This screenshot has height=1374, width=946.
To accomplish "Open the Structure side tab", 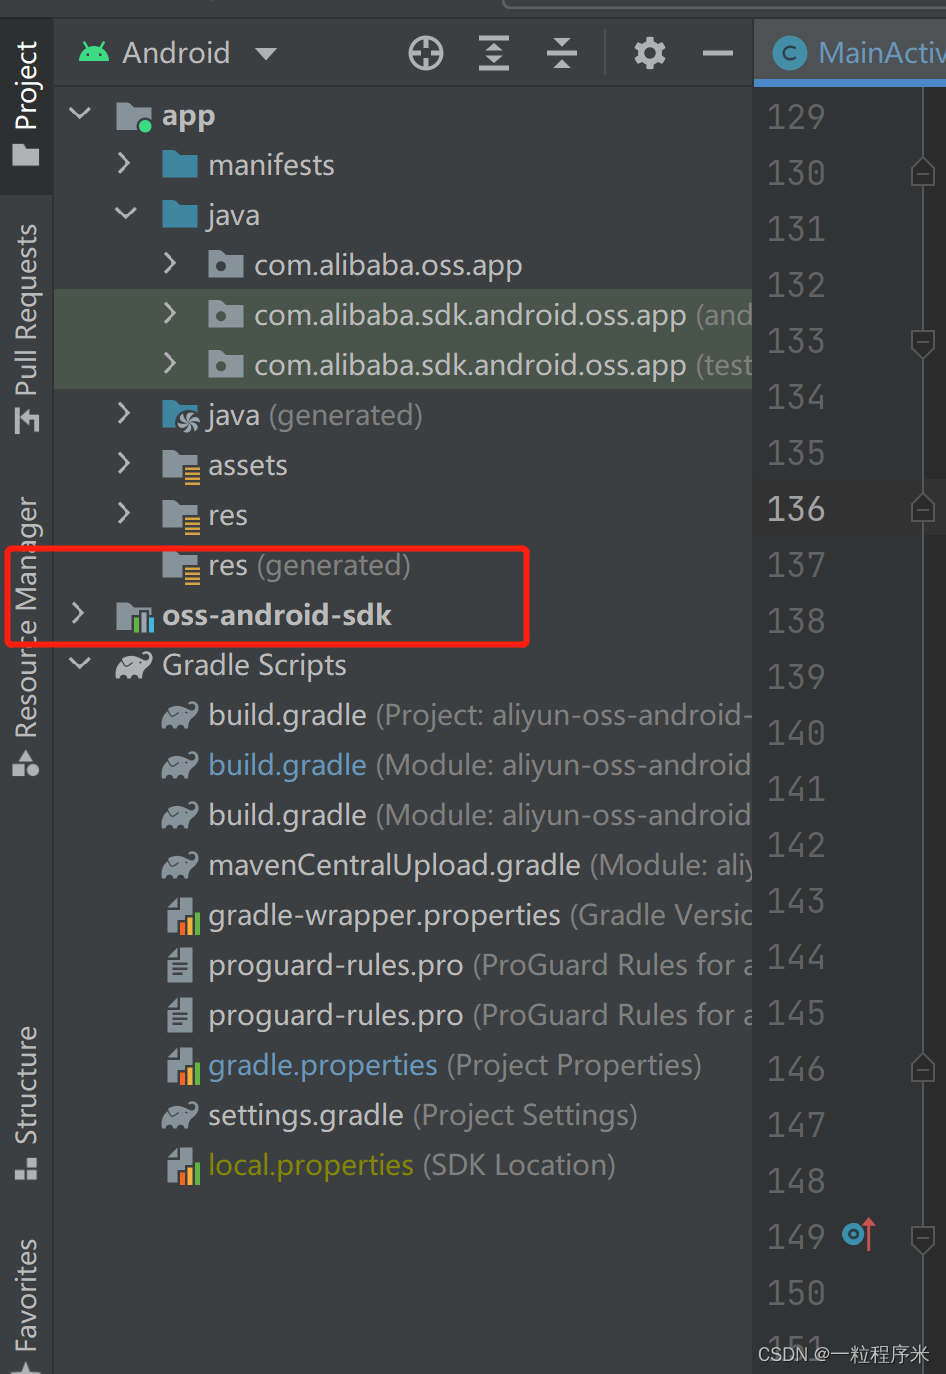I will tap(26, 1103).
